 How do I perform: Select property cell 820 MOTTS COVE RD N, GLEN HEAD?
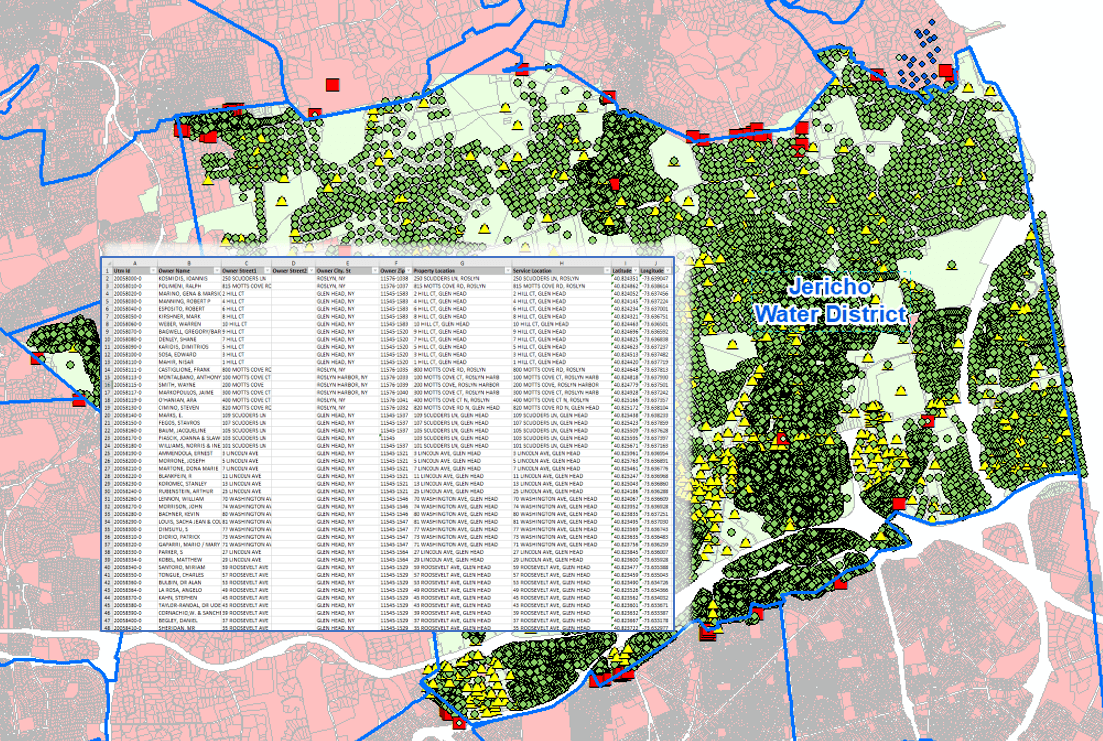(x=462, y=407)
